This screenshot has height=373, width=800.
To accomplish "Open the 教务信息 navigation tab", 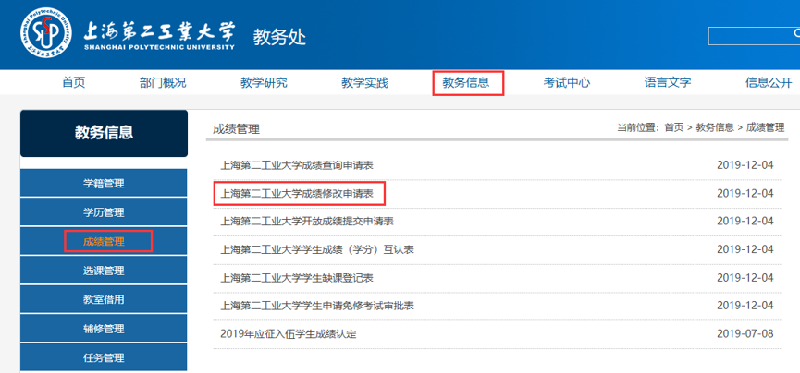I will coord(466,83).
